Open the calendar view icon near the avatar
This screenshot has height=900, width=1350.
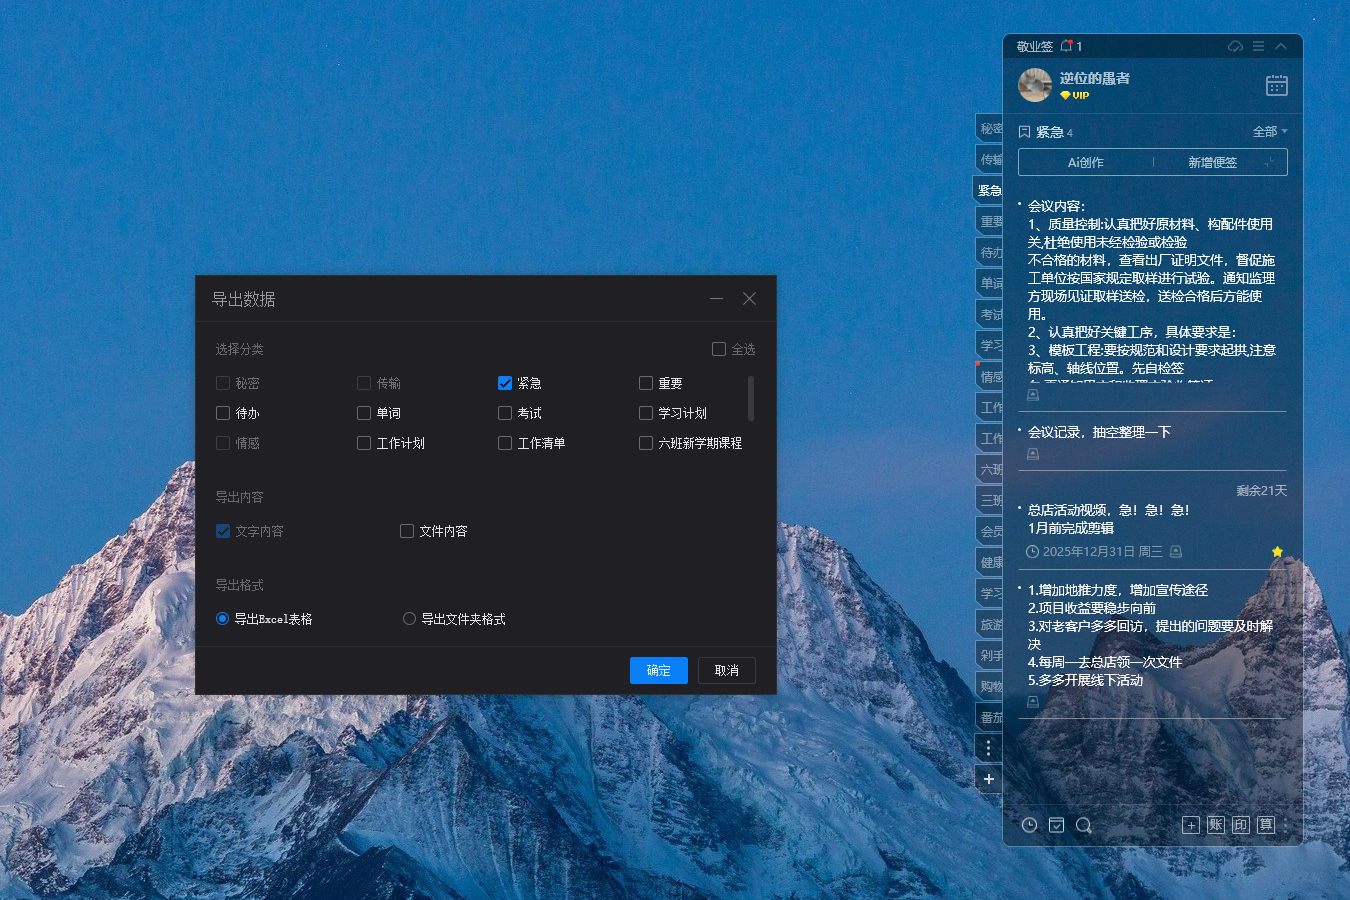tap(1277, 85)
